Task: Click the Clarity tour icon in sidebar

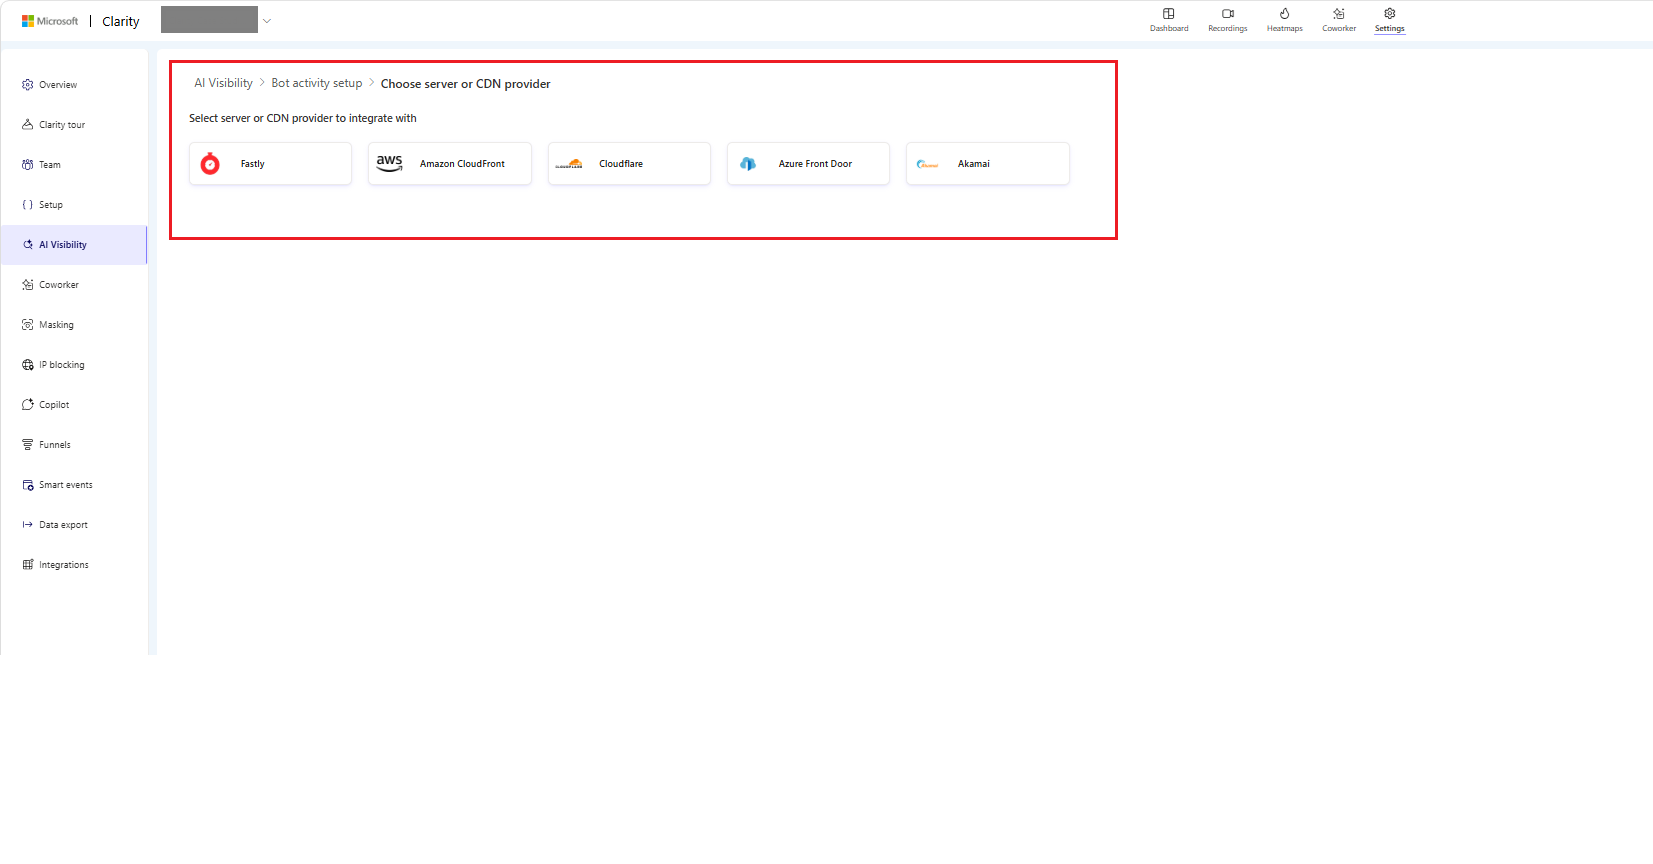Action: (x=28, y=125)
